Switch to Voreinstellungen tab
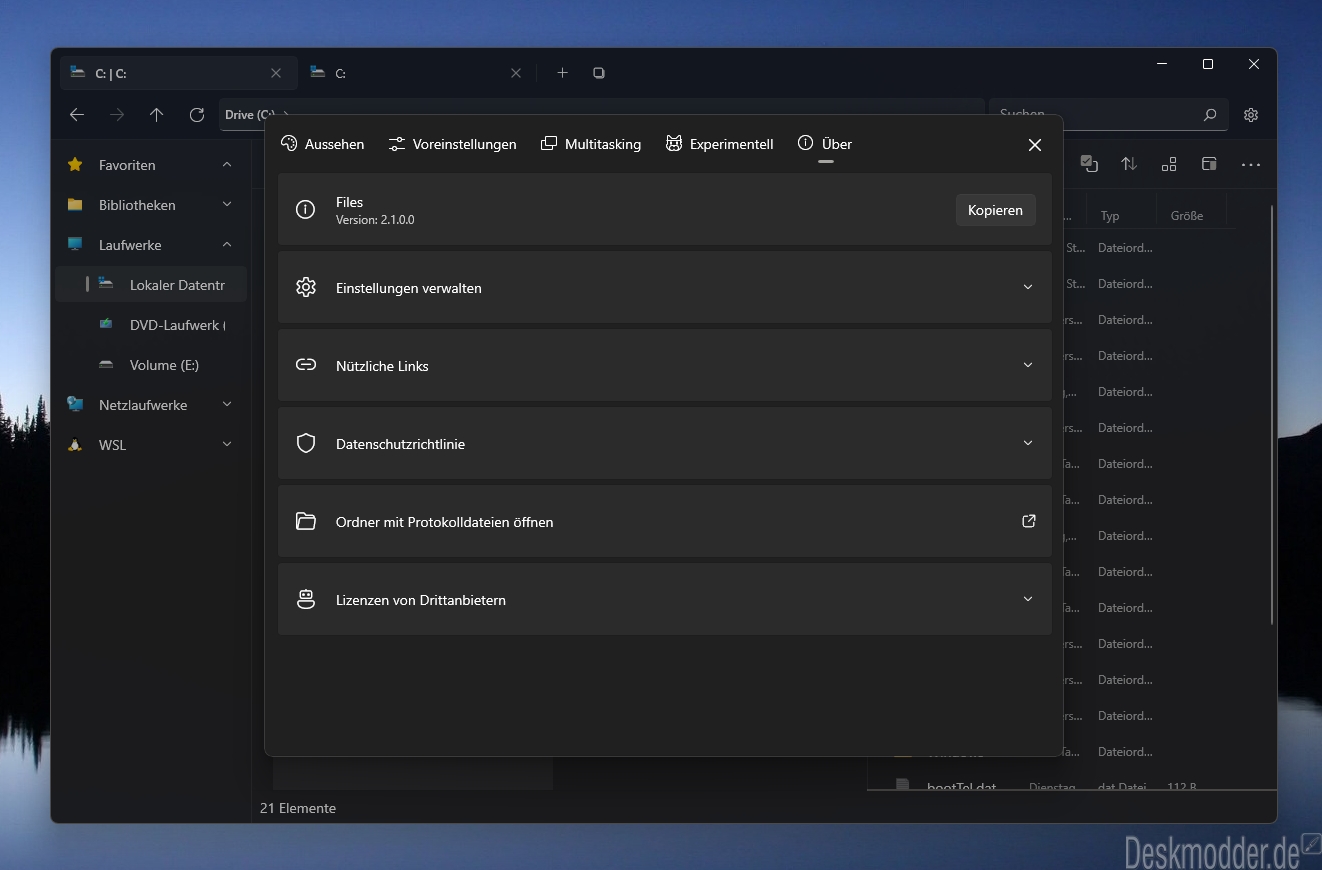Image resolution: width=1322 pixels, height=870 pixels. tap(452, 144)
